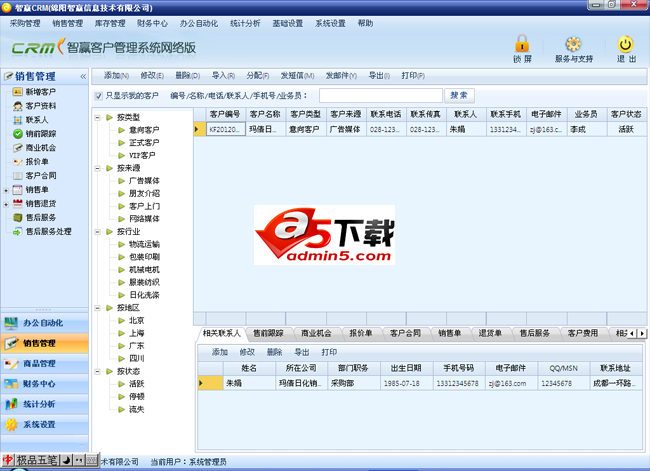The width and height of the screenshot is (650, 471).
Task: Switch to Pre-sale Follow-up (售前跟踪) tab
Action: point(268,333)
